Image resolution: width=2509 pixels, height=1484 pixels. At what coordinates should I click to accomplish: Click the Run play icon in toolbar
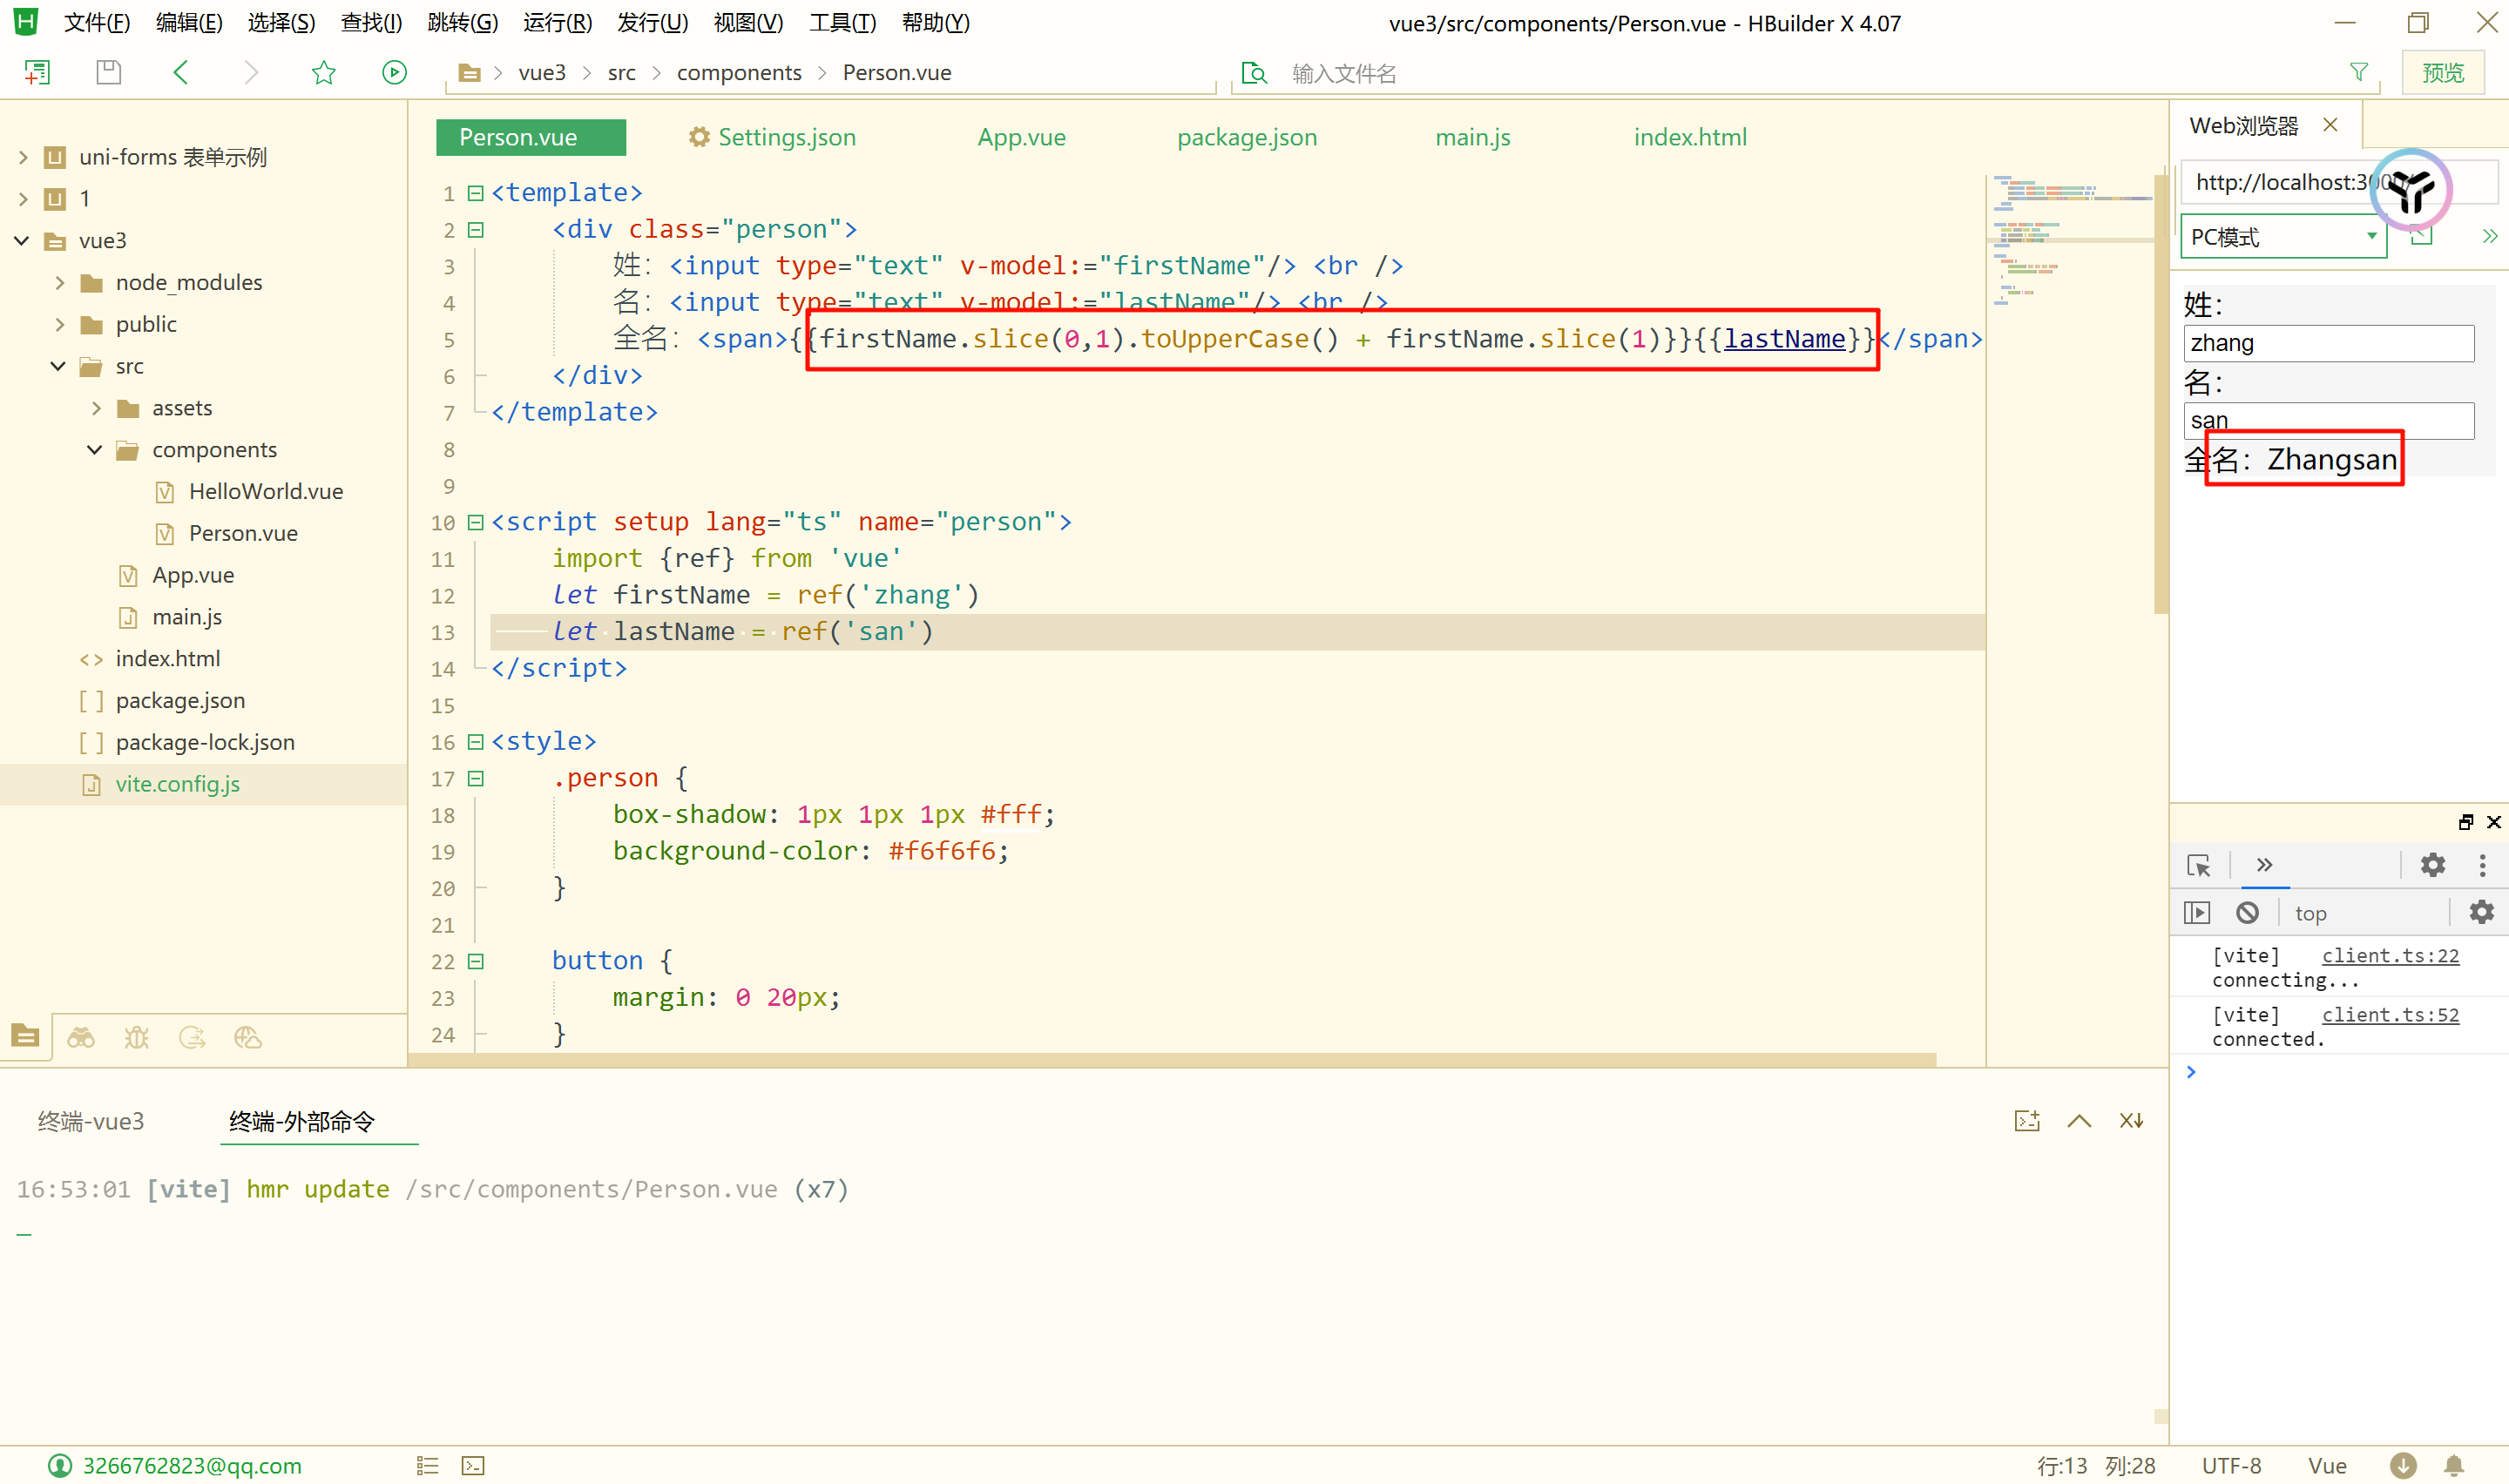394,72
